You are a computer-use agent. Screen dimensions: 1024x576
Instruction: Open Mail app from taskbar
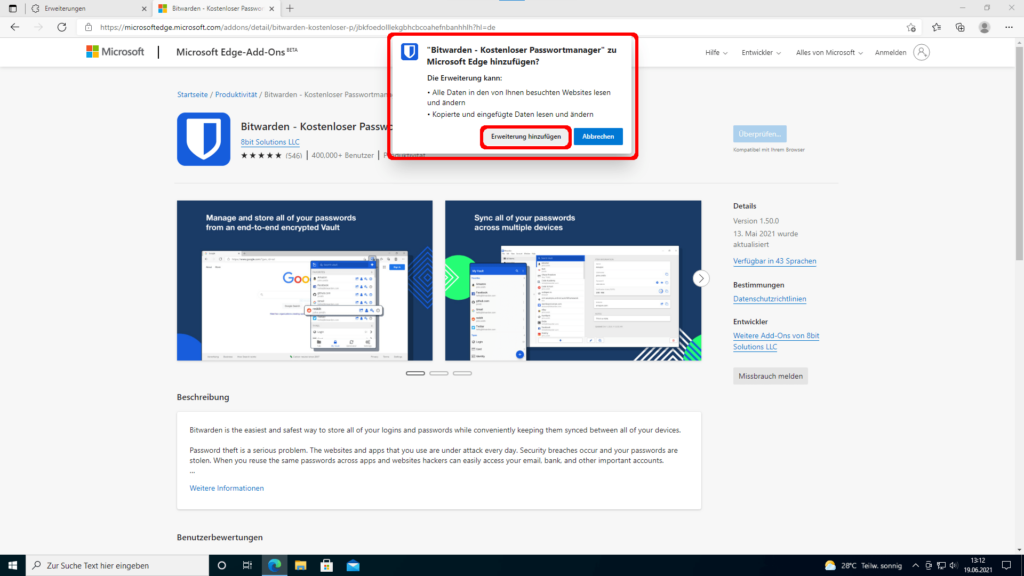tap(353, 566)
